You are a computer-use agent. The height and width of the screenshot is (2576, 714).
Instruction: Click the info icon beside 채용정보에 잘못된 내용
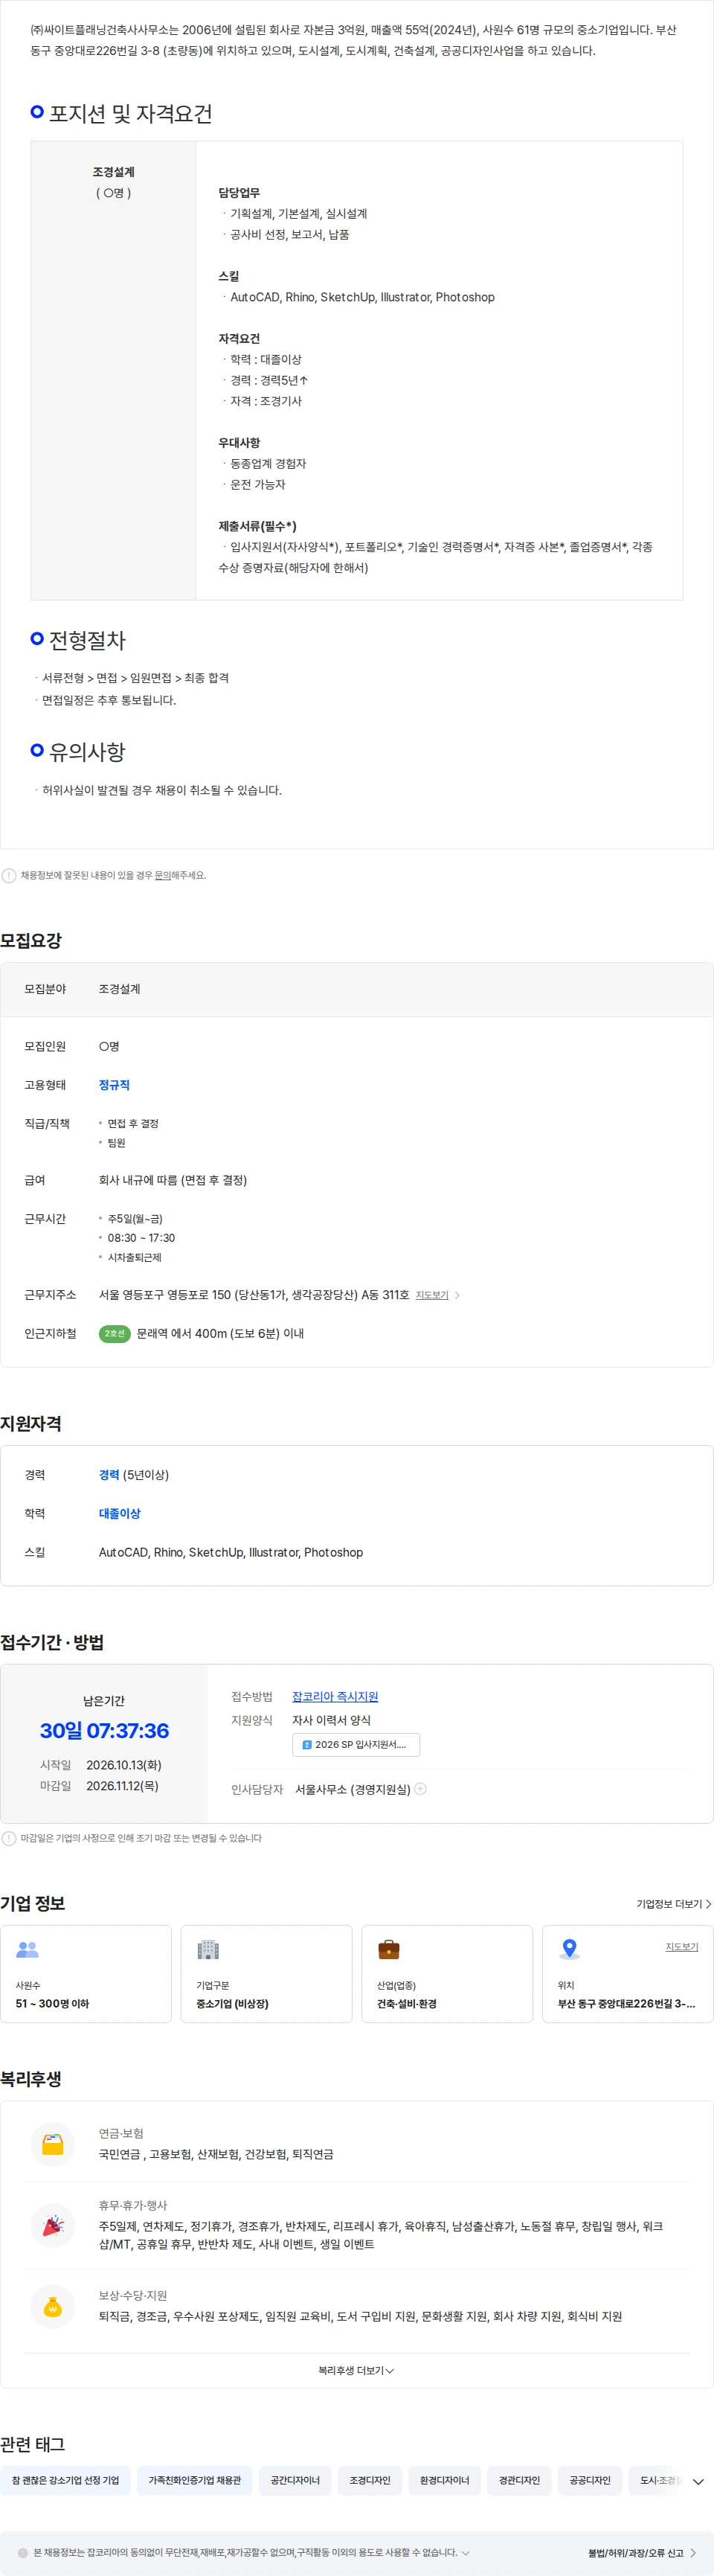tap(9, 875)
